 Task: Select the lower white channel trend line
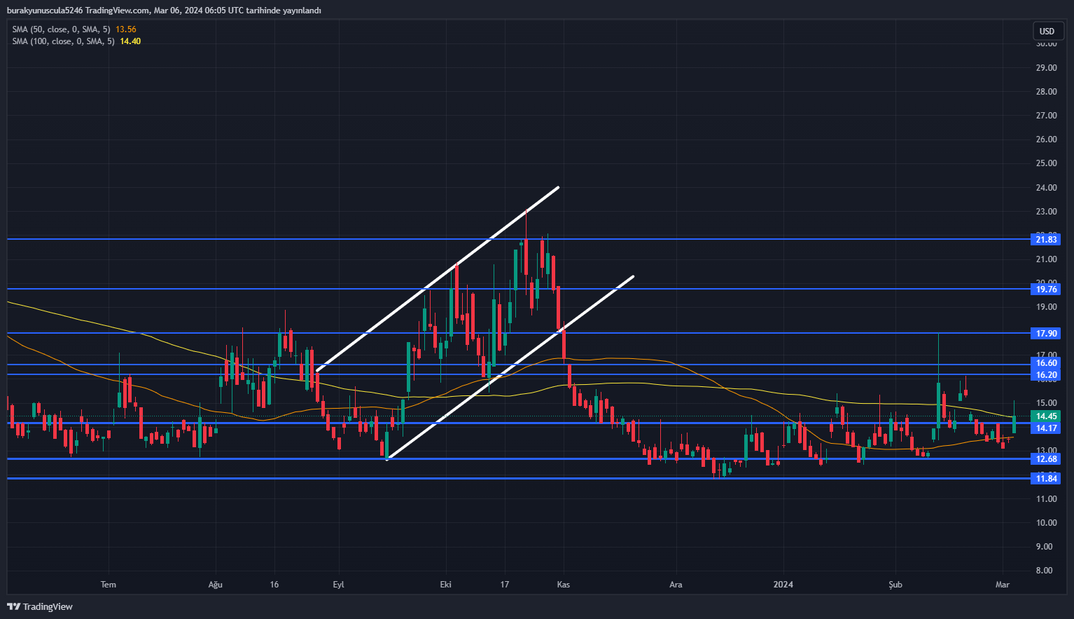[x=510, y=367]
